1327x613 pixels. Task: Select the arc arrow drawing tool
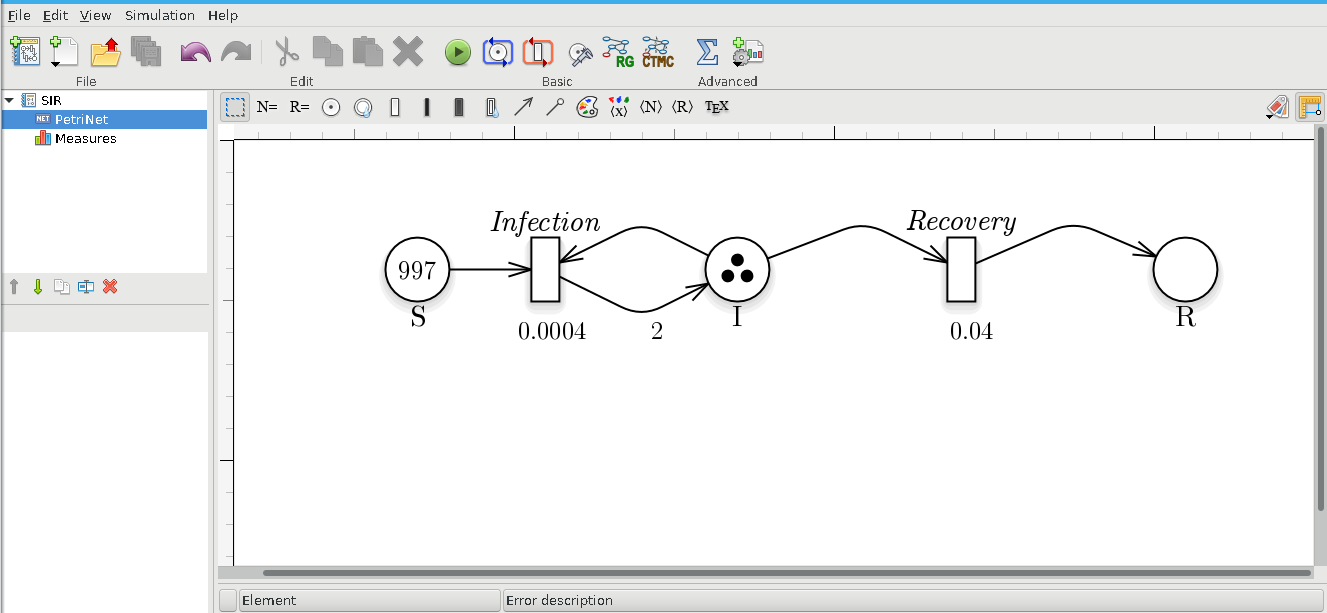[523, 107]
